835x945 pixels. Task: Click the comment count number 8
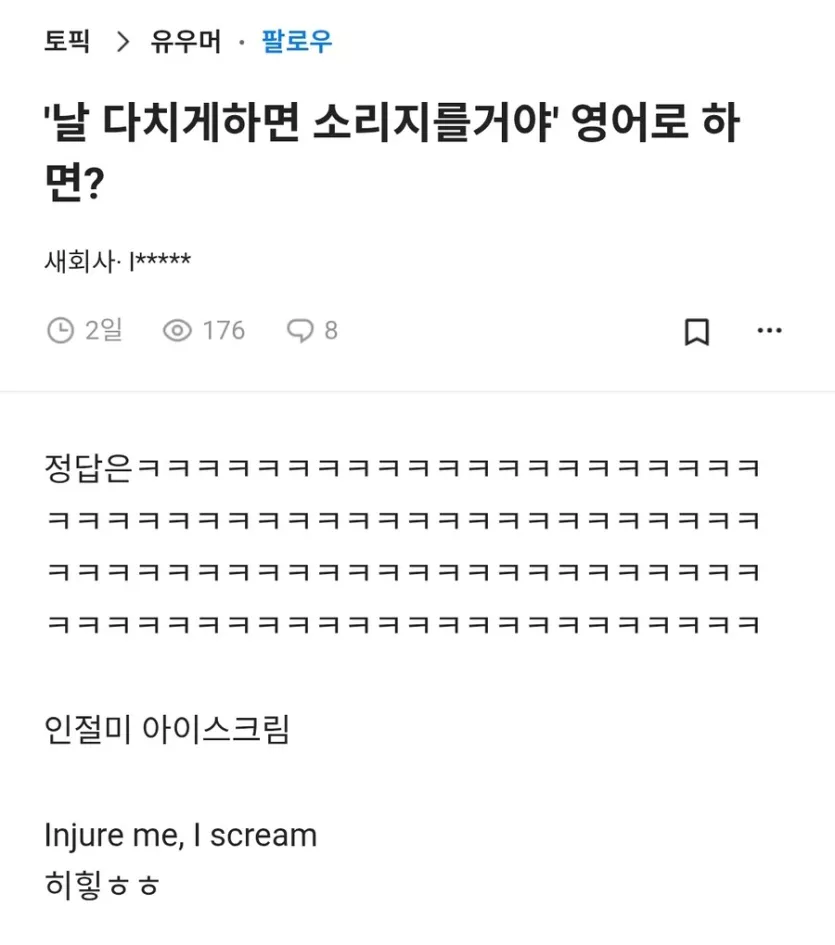[331, 330]
